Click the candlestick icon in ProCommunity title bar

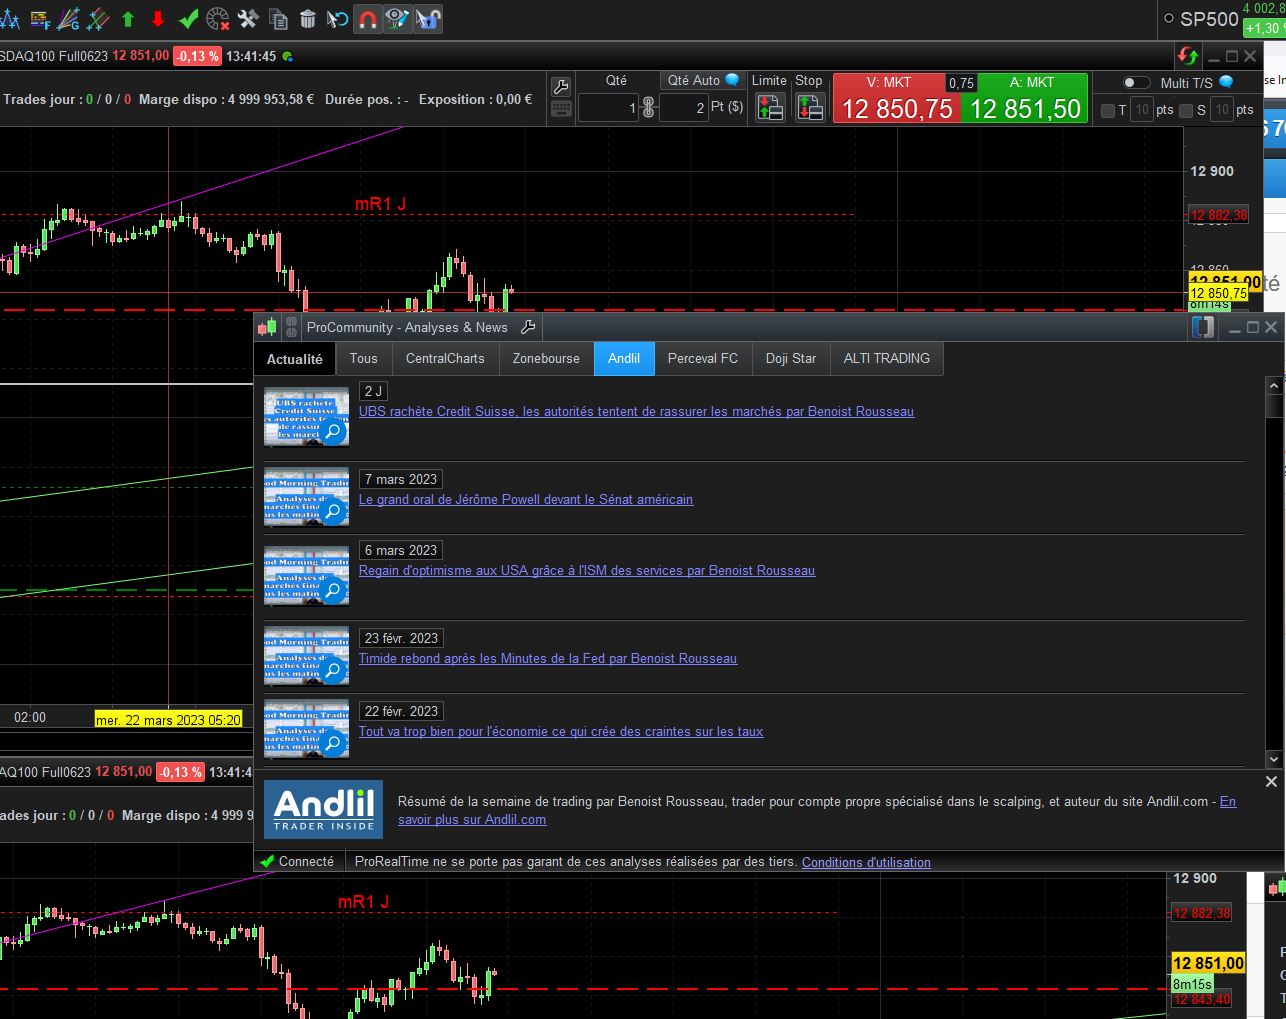(x=267, y=327)
